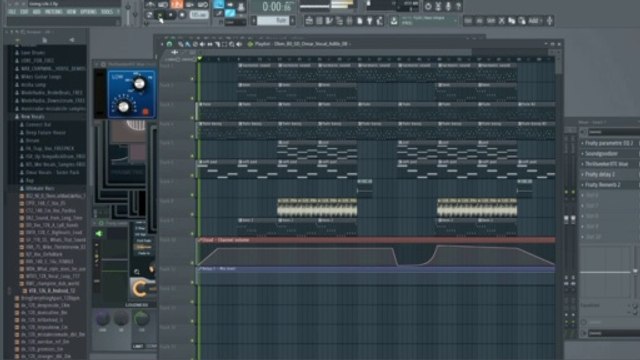Open the EDIT menu
This screenshot has width=640, height=360.
(24, 12)
